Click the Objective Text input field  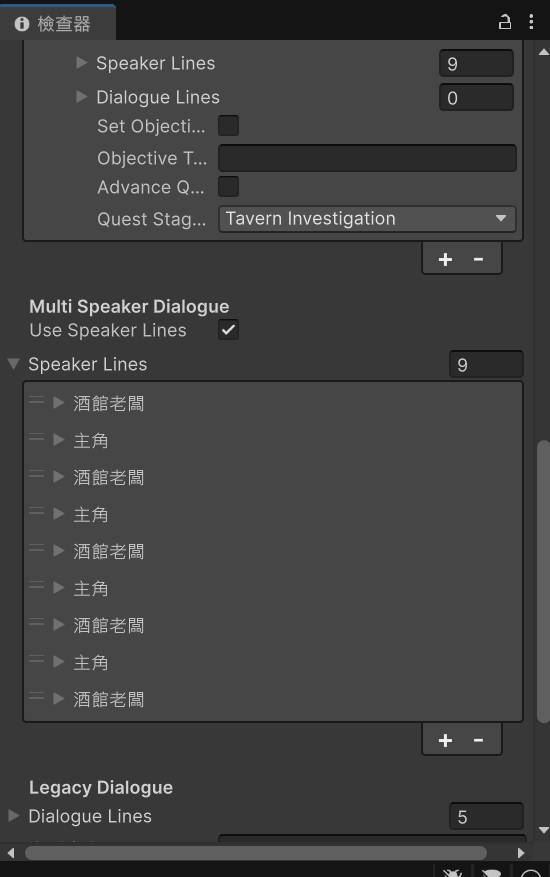click(367, 158)
